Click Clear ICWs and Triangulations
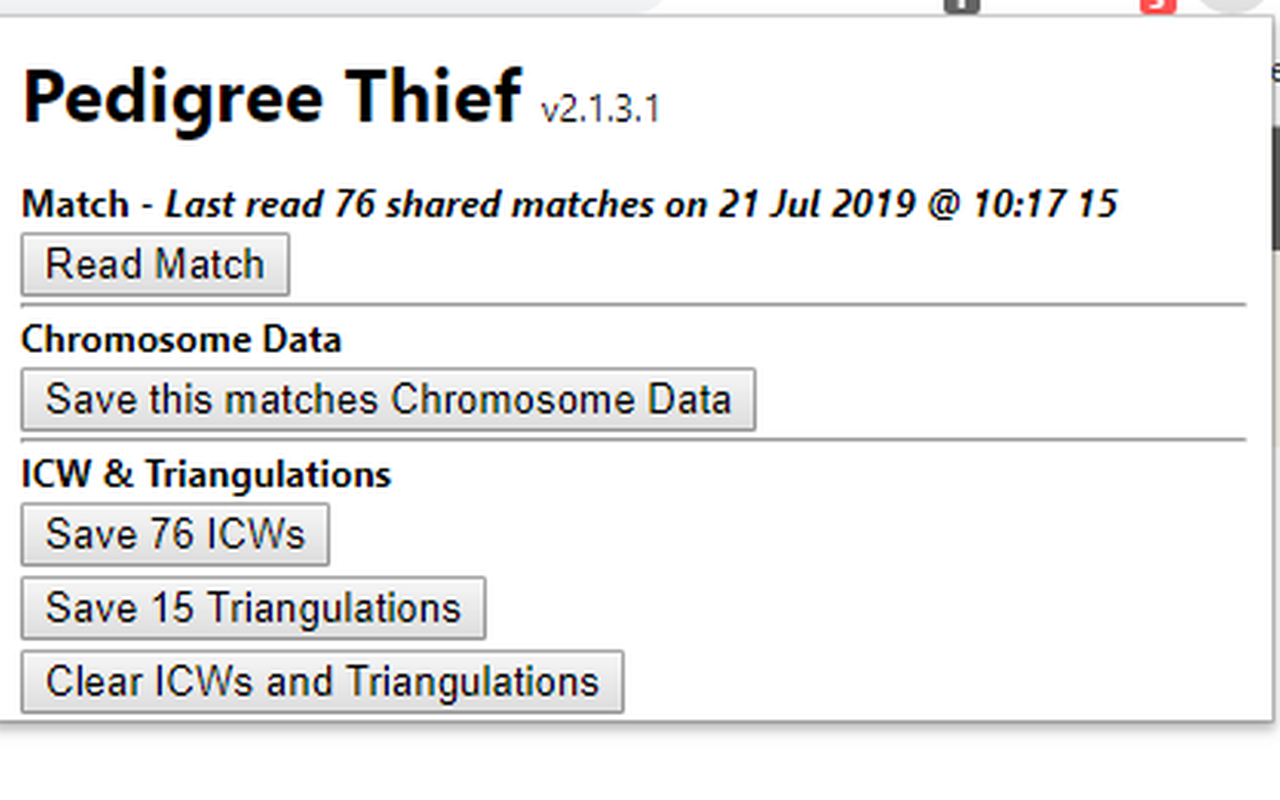1280x800 pixels. [321, 681]
